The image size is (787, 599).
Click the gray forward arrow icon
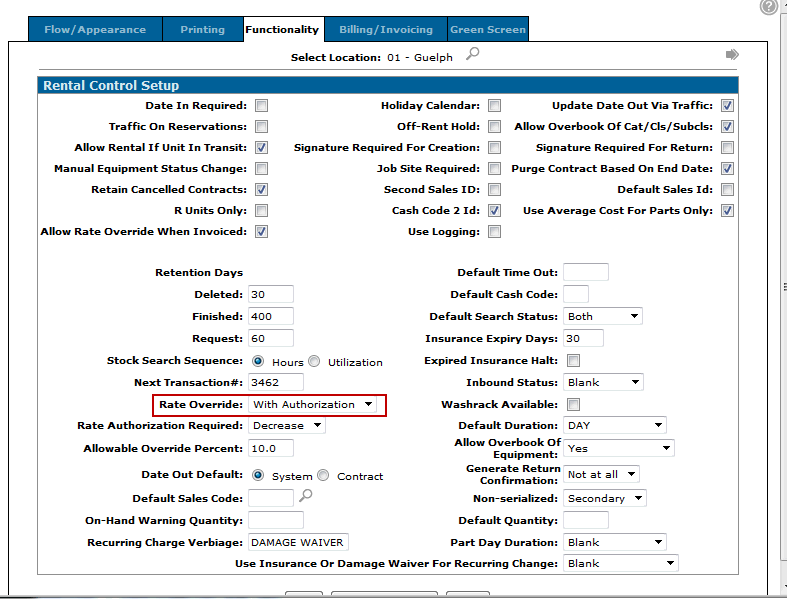[x=732, y=55]
